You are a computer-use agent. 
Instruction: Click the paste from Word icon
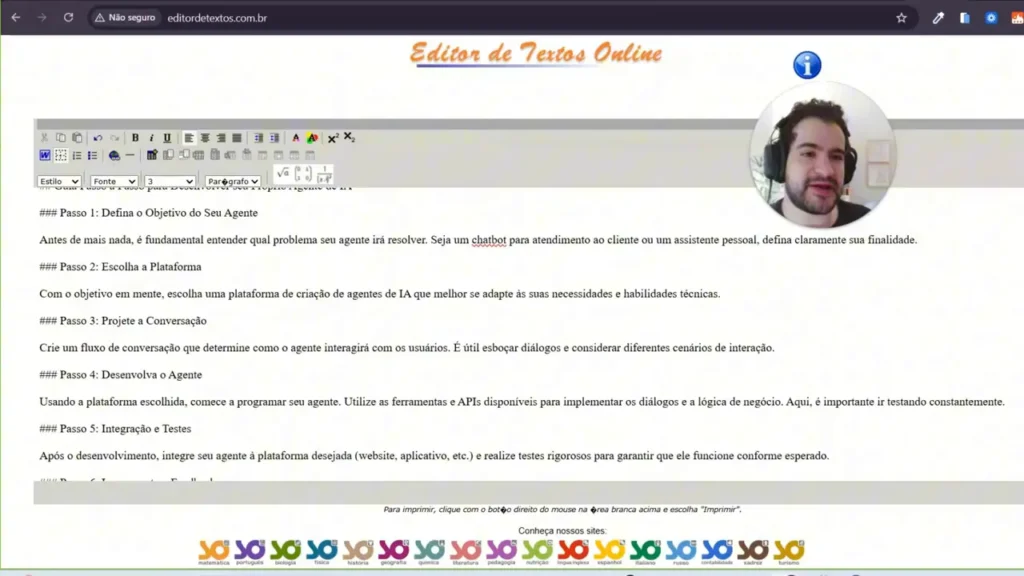[x=43, y=155]
